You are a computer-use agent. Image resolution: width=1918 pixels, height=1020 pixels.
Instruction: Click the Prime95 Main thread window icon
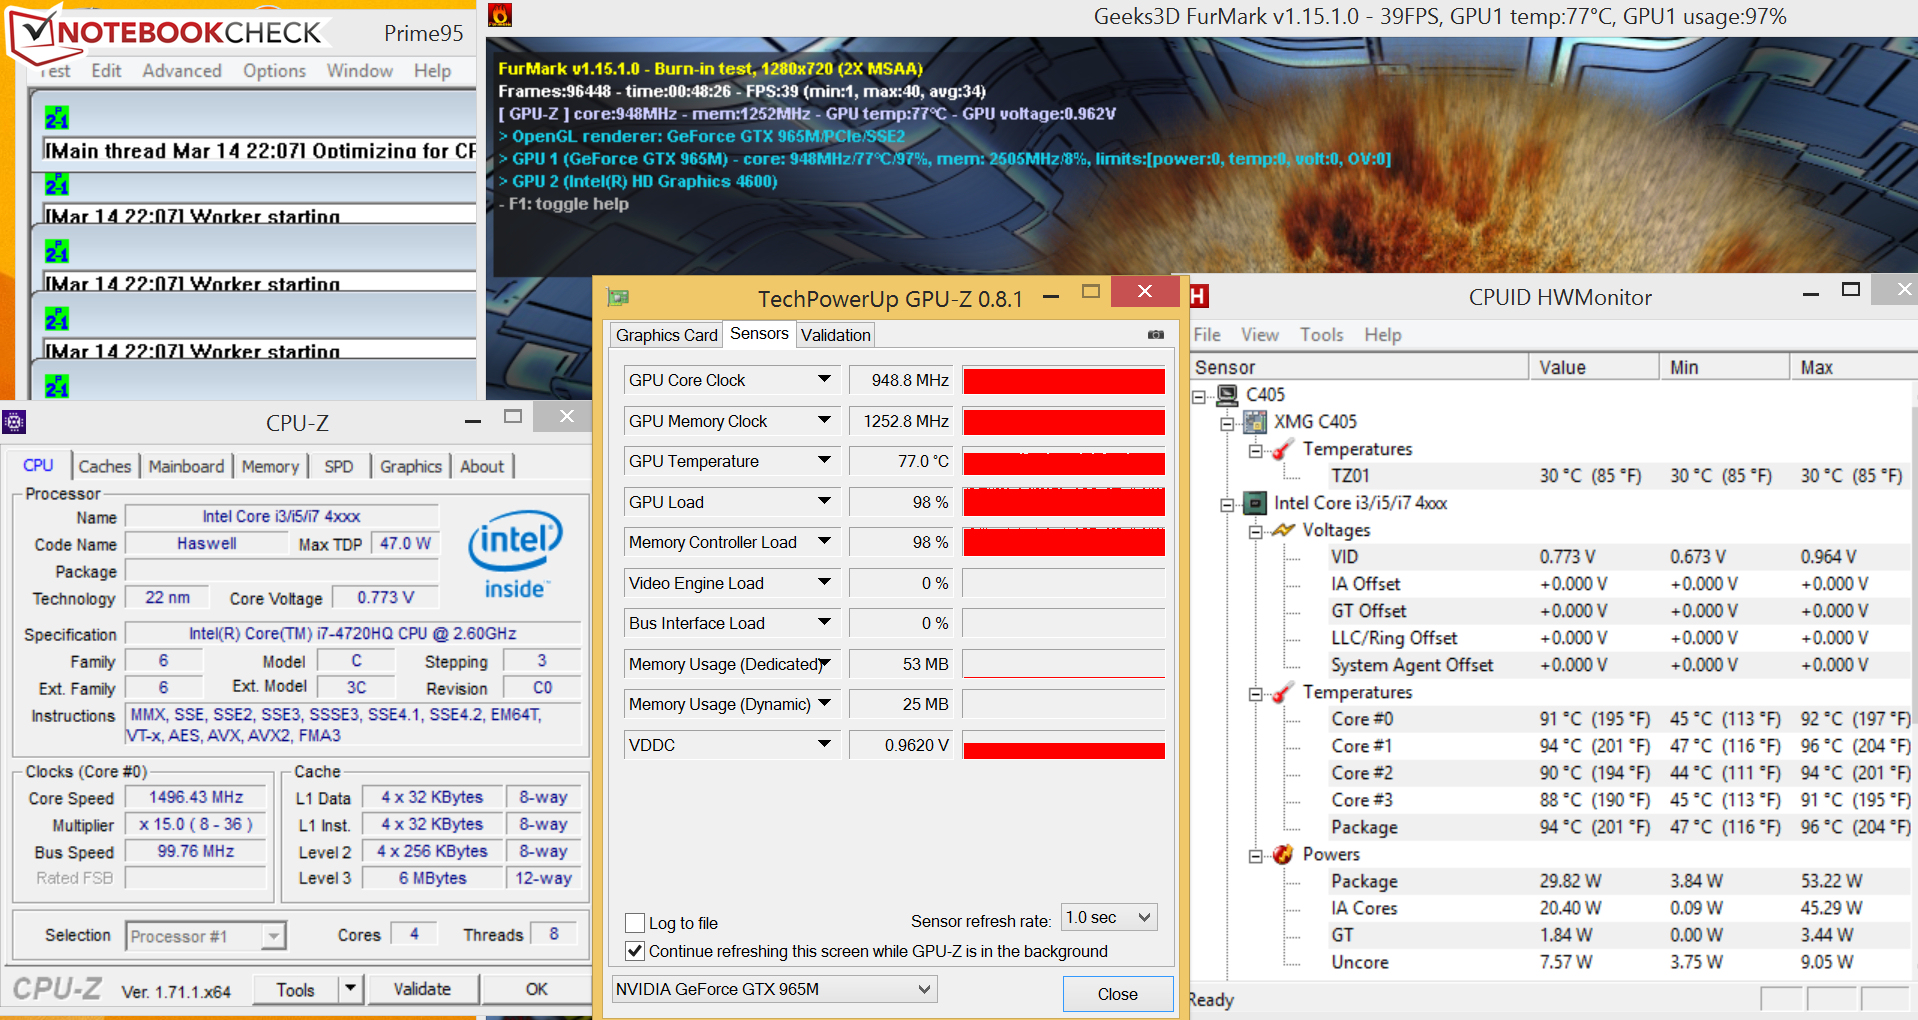point(57,118)
